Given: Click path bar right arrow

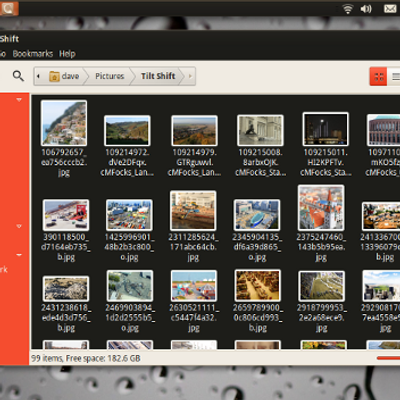Looking at the screenshot, I should click(190, 76).
